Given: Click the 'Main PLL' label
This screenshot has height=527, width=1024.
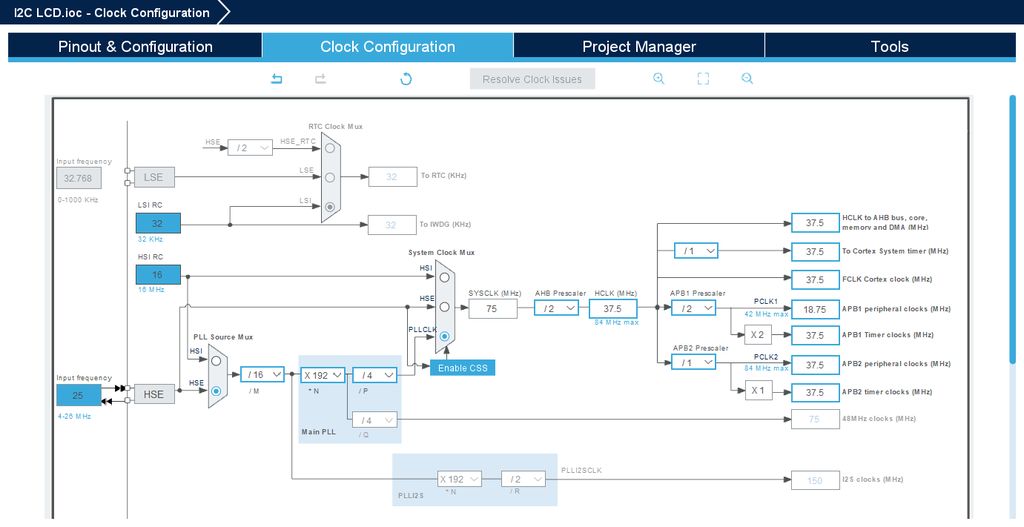Looking at the screenshot, I should [x=318, y=432].
